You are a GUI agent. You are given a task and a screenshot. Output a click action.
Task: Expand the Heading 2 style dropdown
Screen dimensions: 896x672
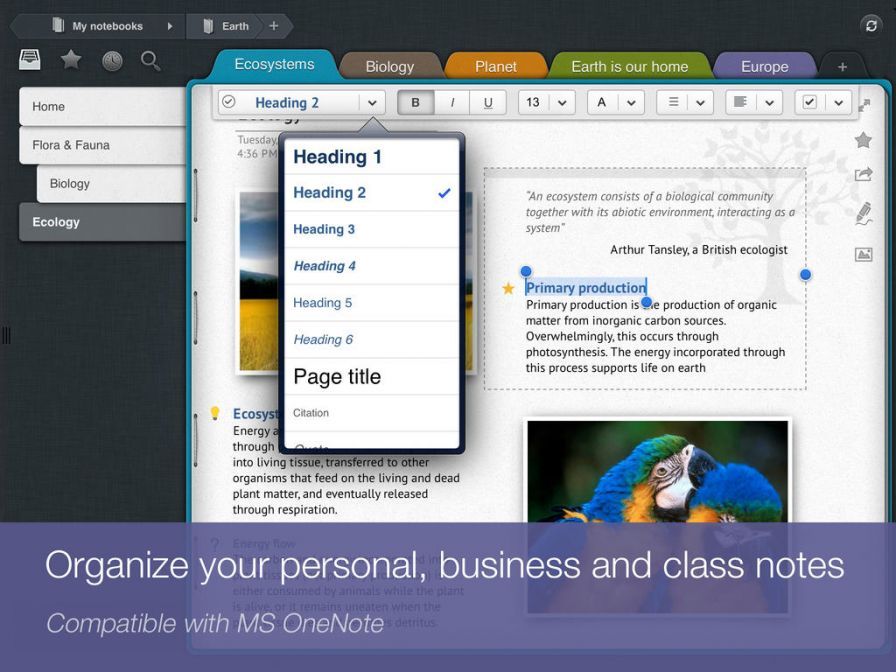click(x=371, y=102)
